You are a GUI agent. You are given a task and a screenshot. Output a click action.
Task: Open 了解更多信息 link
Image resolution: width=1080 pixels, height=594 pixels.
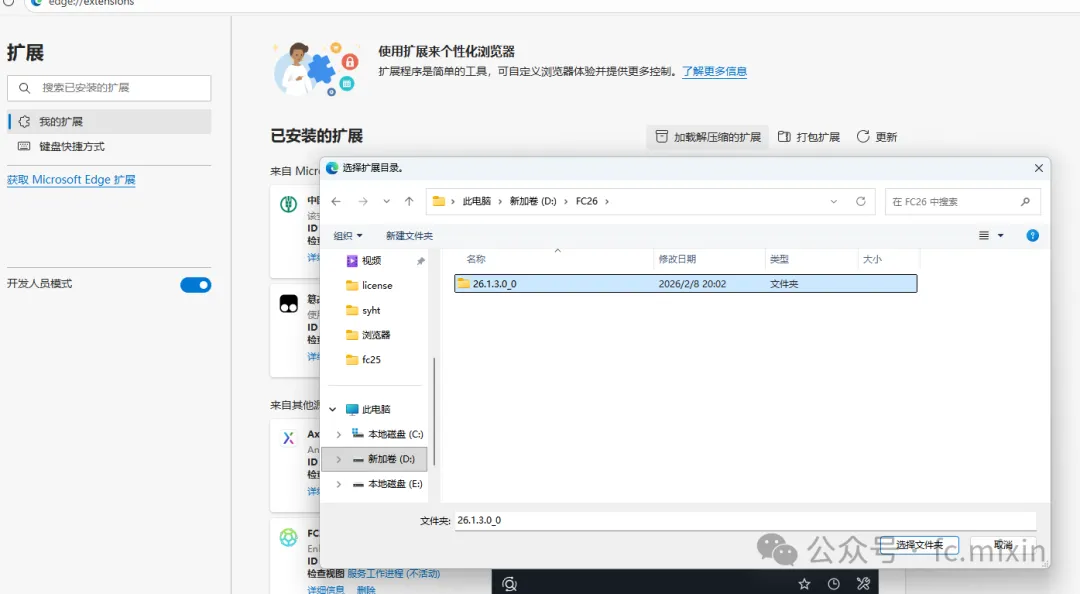tap(714, 71)
